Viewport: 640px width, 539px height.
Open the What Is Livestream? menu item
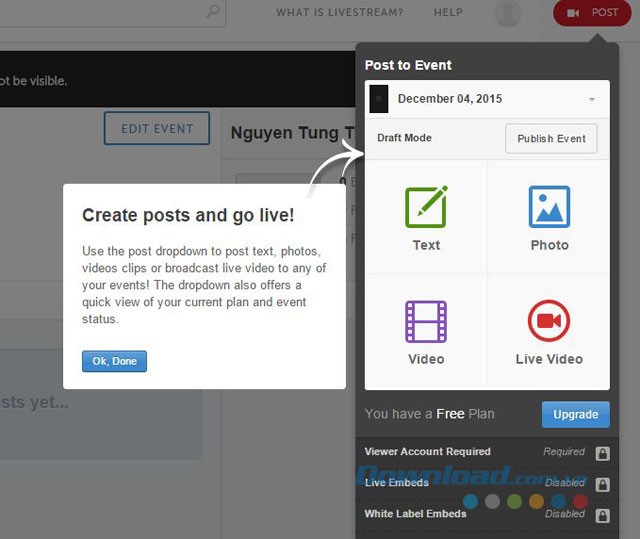340,13
